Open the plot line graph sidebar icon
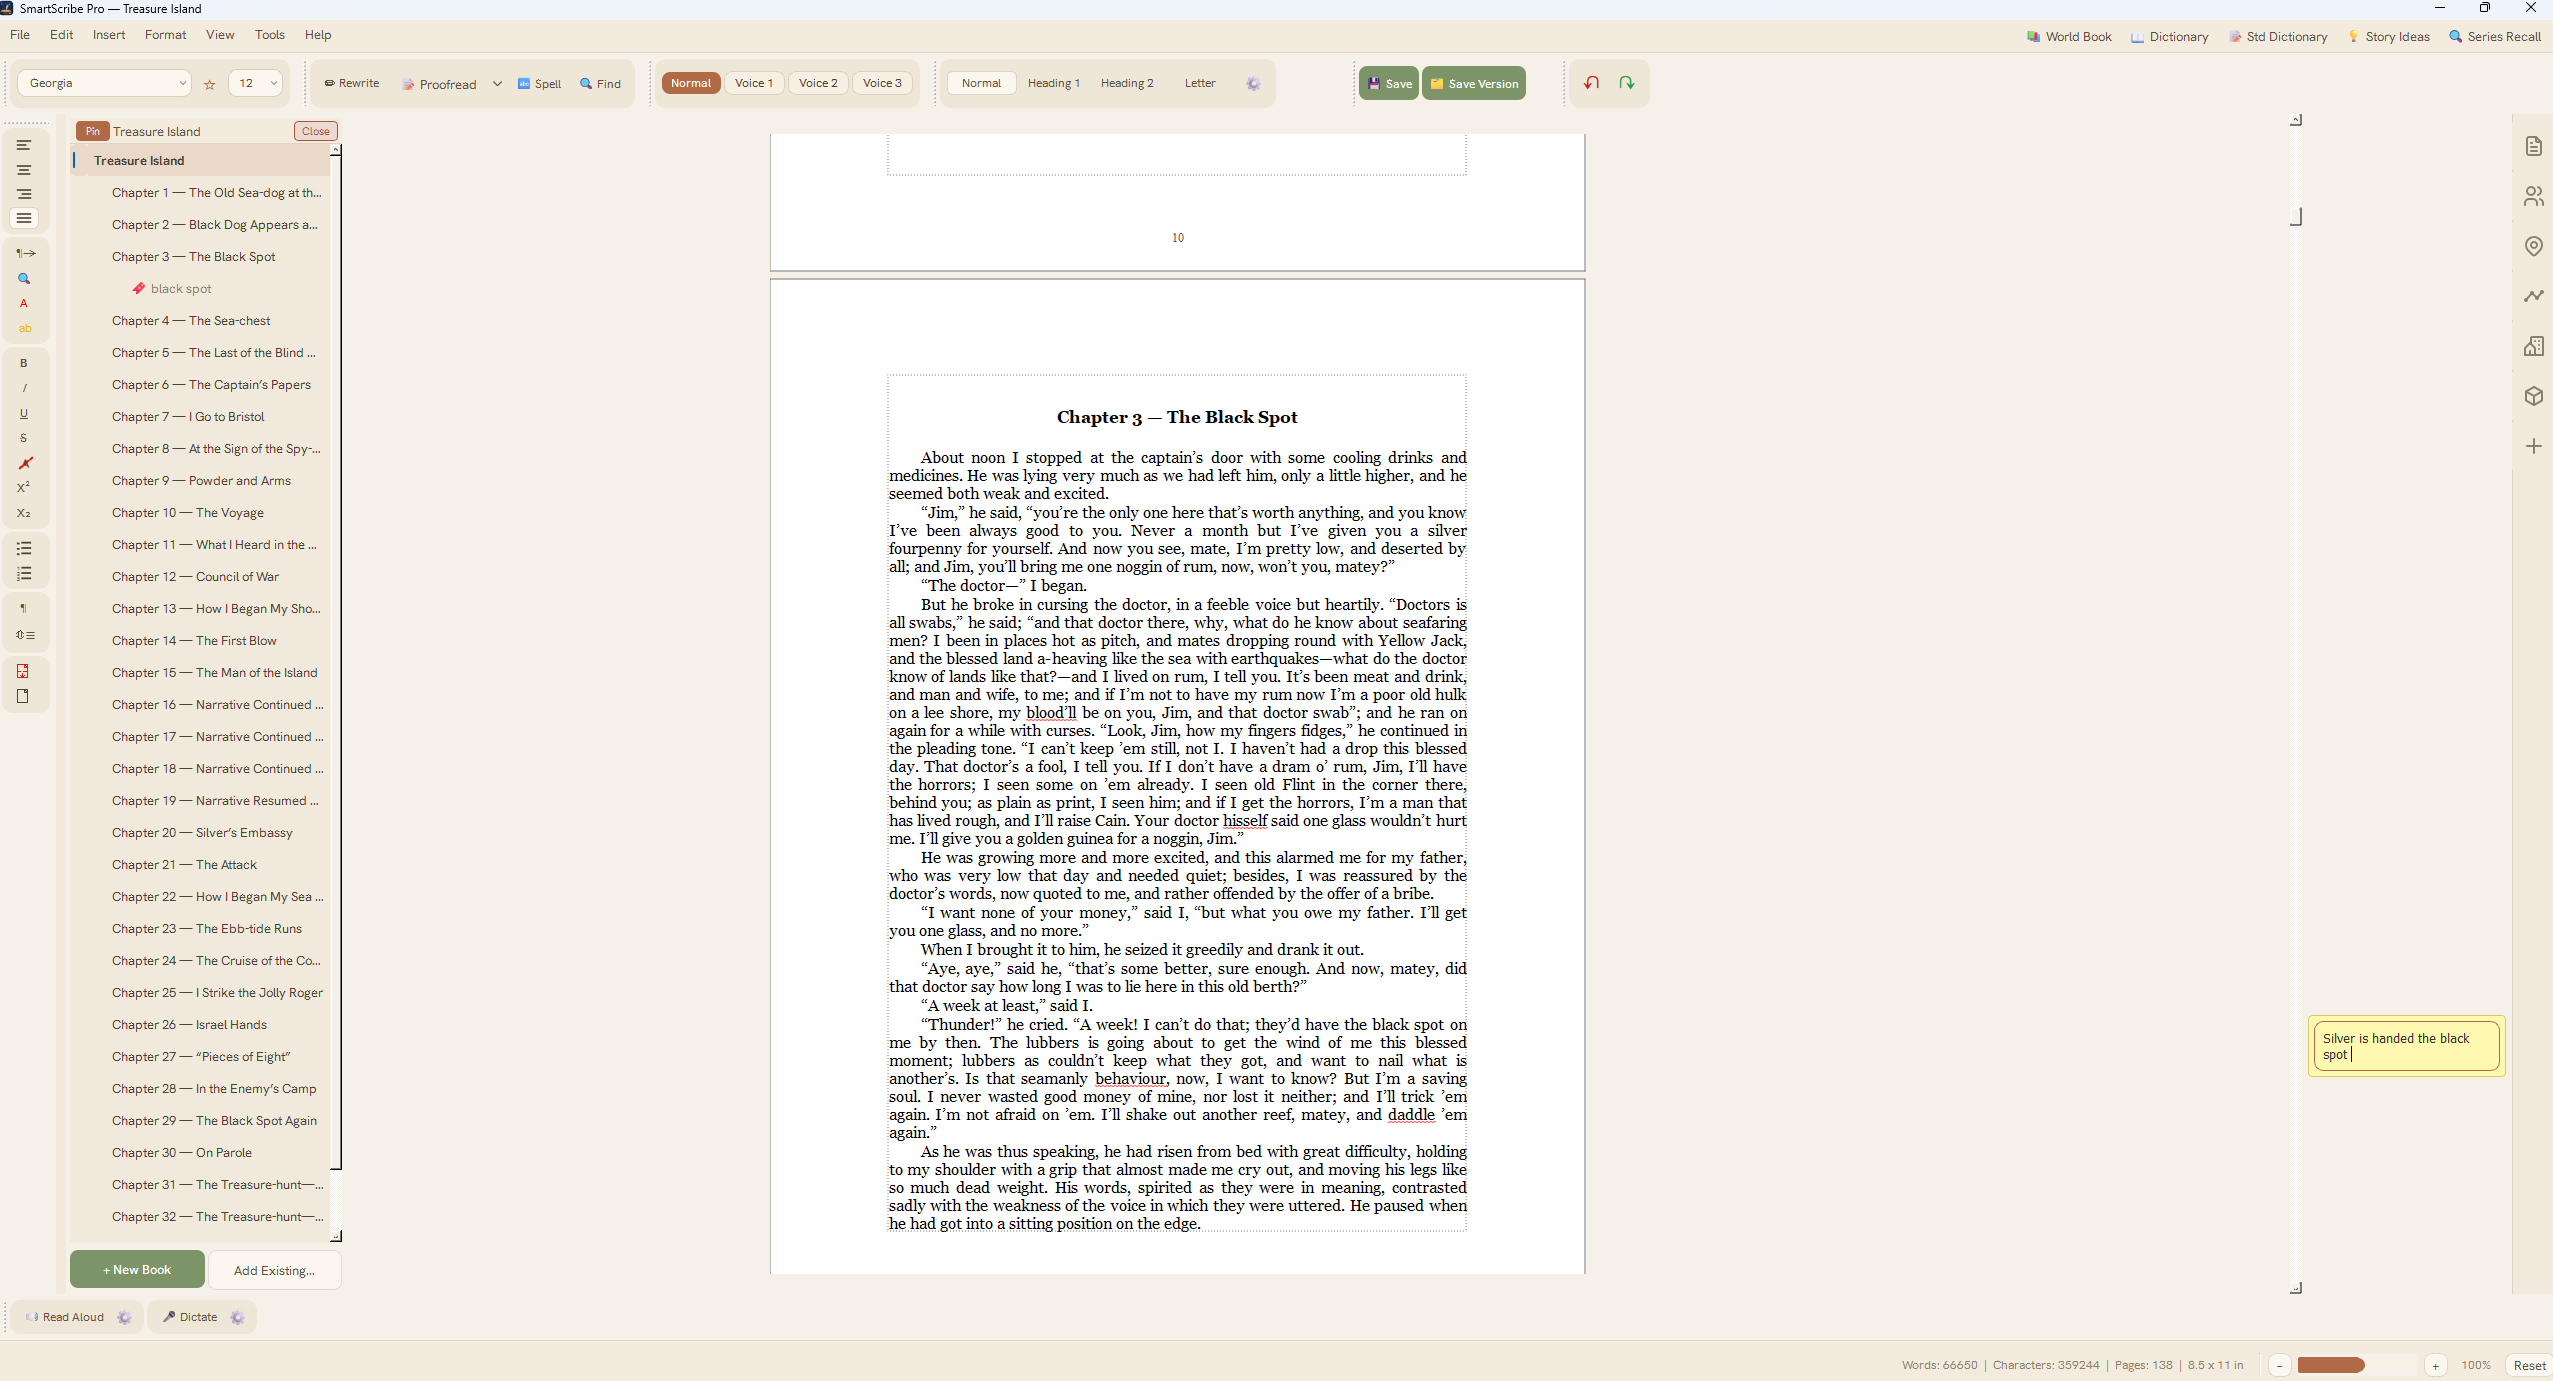This screenshot has width=2553, height=1381. tap(2533, 296)
